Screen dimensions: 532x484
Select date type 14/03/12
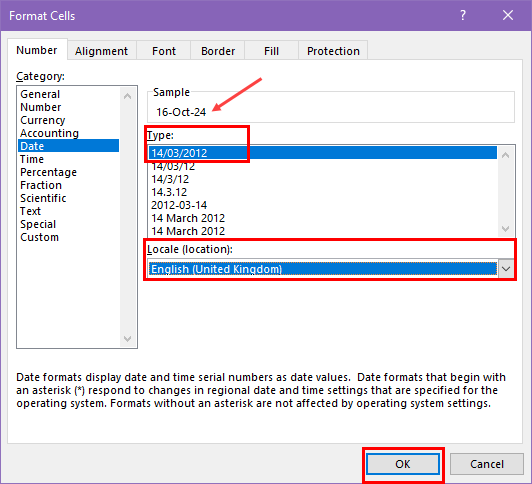(323, 166)
